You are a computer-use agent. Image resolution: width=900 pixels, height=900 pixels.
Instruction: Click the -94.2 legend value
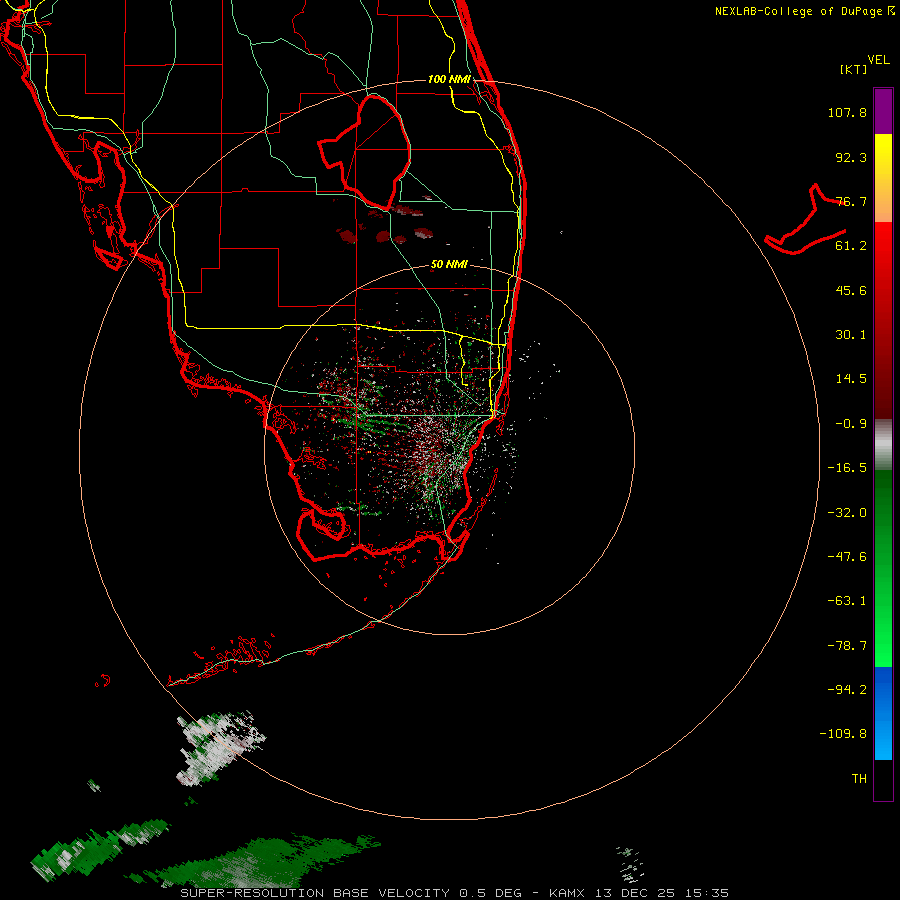(847, 690)
